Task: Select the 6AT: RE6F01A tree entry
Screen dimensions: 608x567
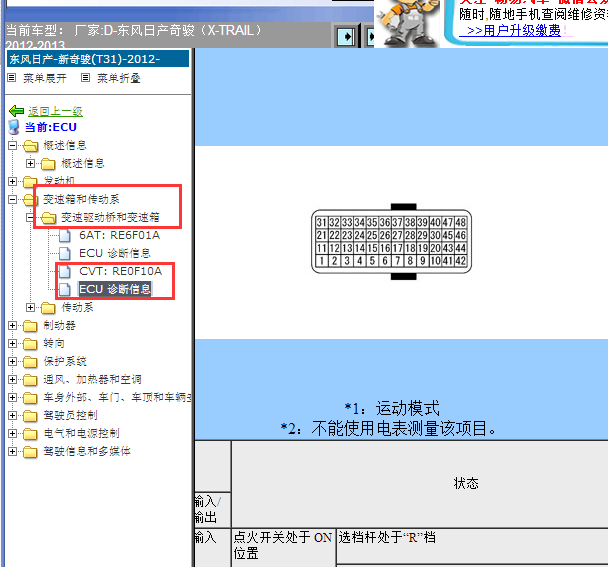Action: (x=119, y=235)
